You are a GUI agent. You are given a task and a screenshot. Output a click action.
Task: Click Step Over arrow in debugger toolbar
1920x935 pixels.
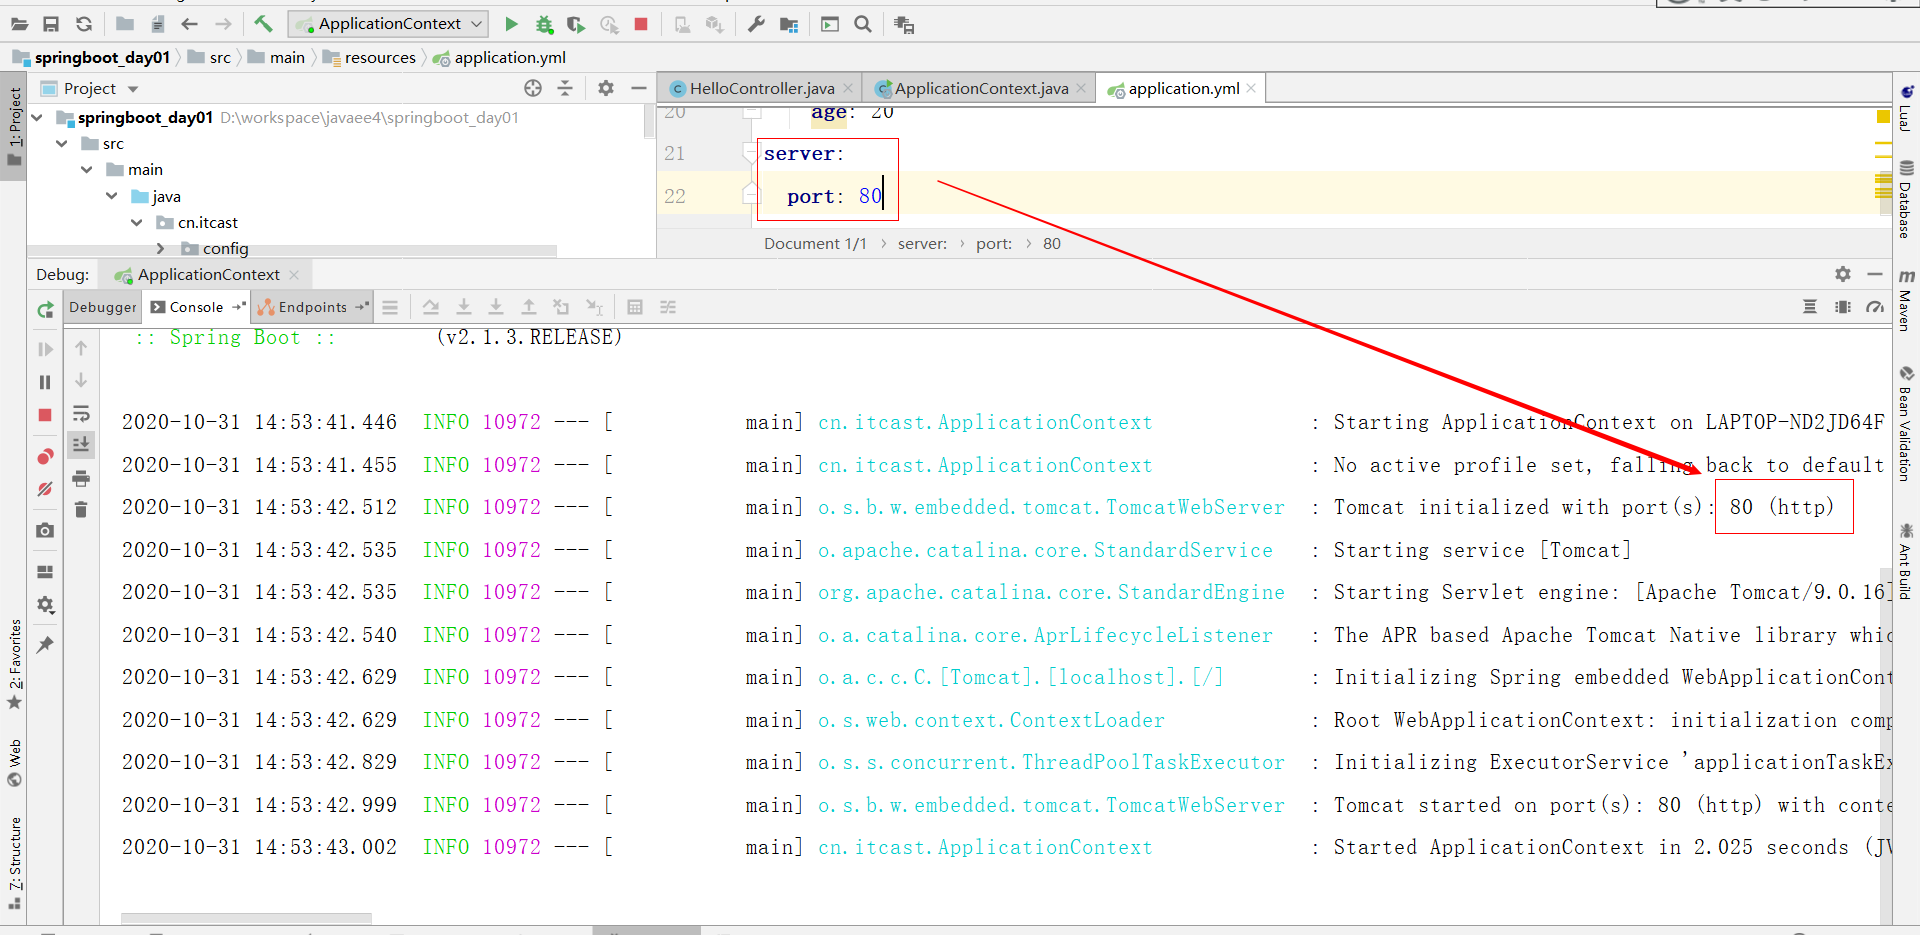430,307
